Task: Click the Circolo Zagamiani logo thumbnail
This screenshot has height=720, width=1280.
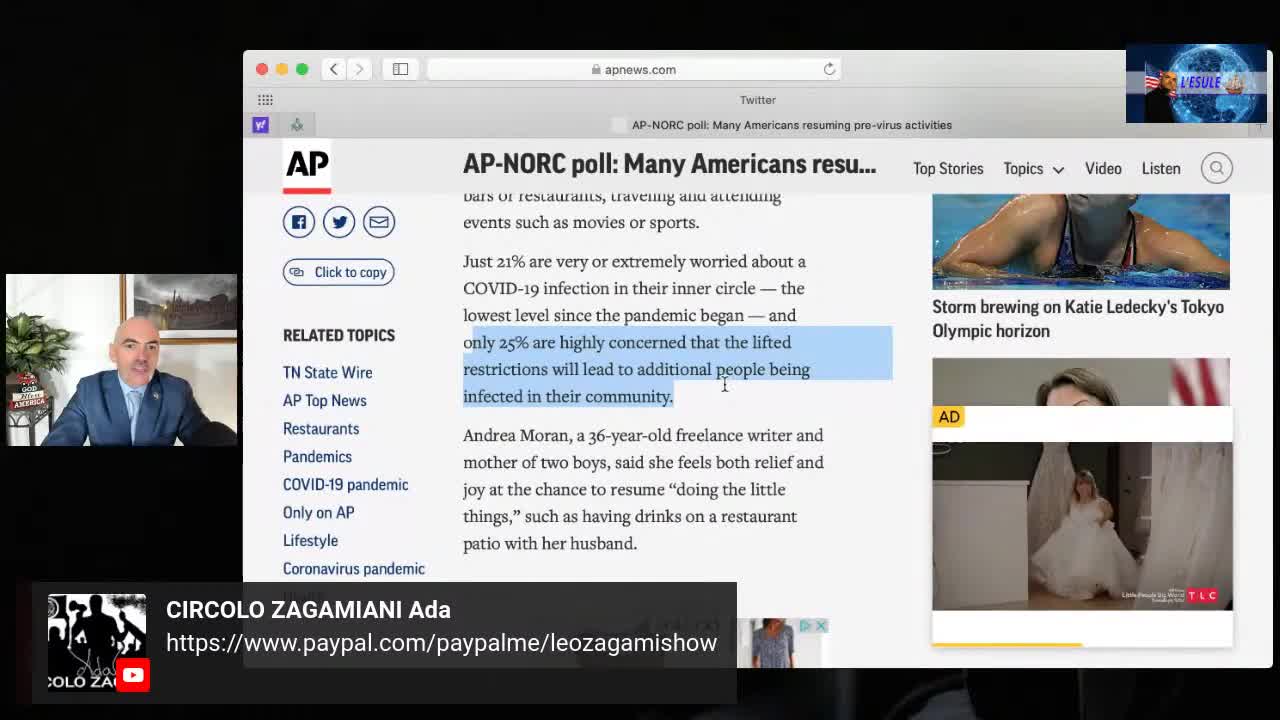Action: (x=97, y=643)
